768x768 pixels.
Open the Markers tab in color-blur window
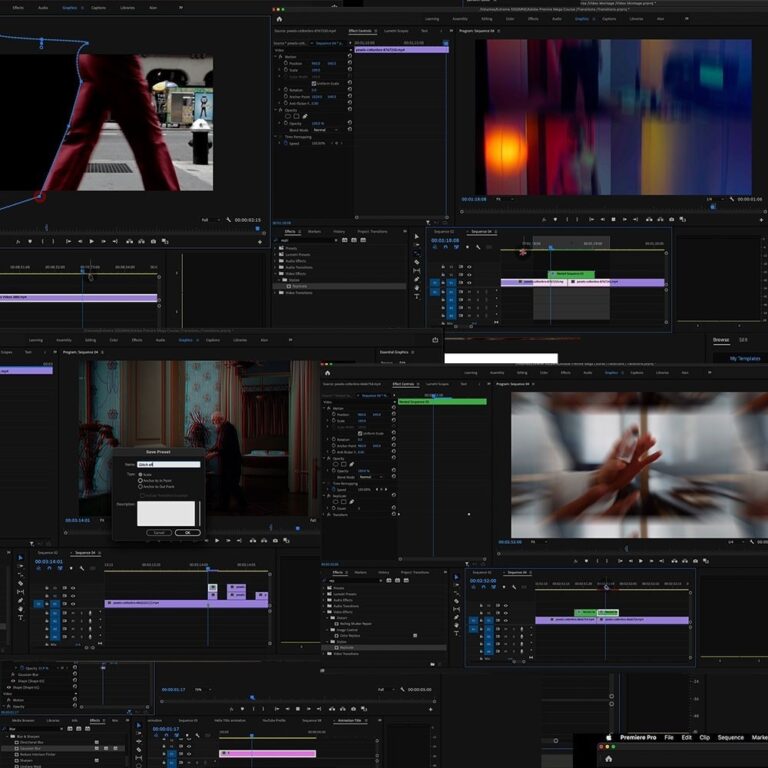pyautogui.click(x=314, y=231)
